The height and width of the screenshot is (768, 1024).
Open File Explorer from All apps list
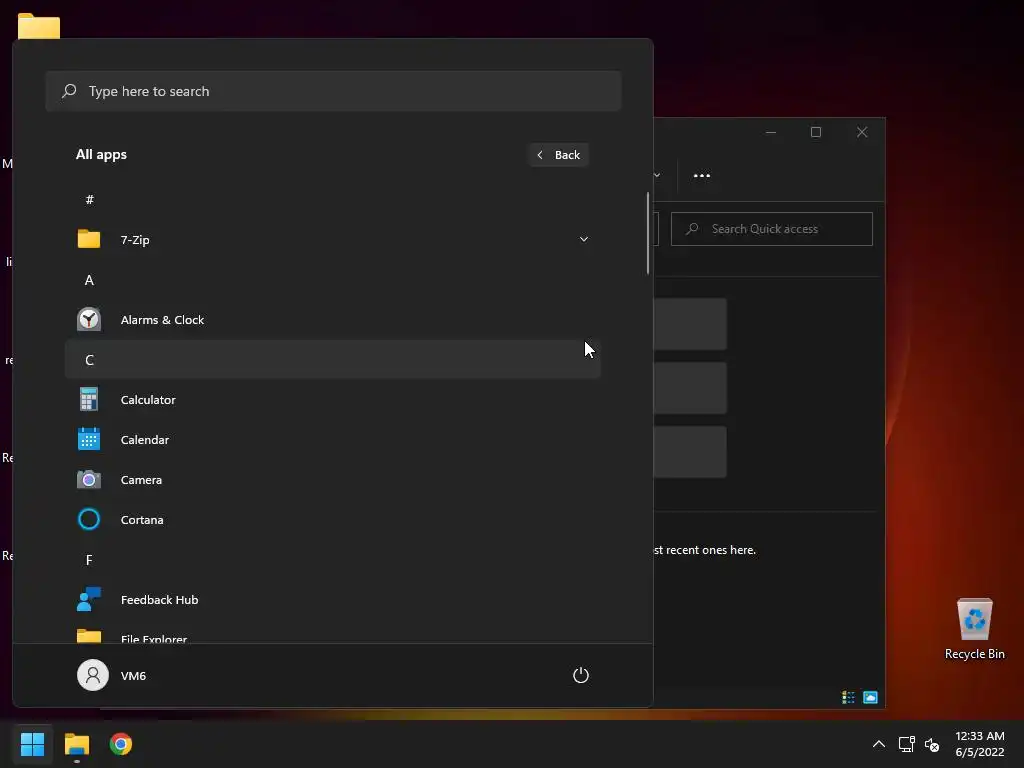pyautogui.click(x=332, y=635)
